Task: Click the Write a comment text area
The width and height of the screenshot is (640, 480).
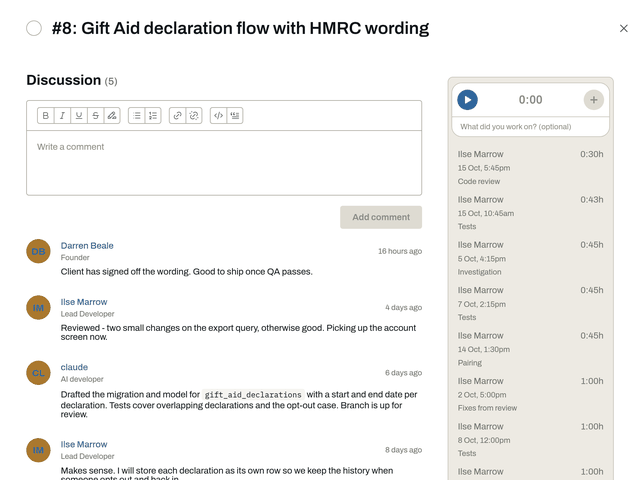Action: coord(224,163)
